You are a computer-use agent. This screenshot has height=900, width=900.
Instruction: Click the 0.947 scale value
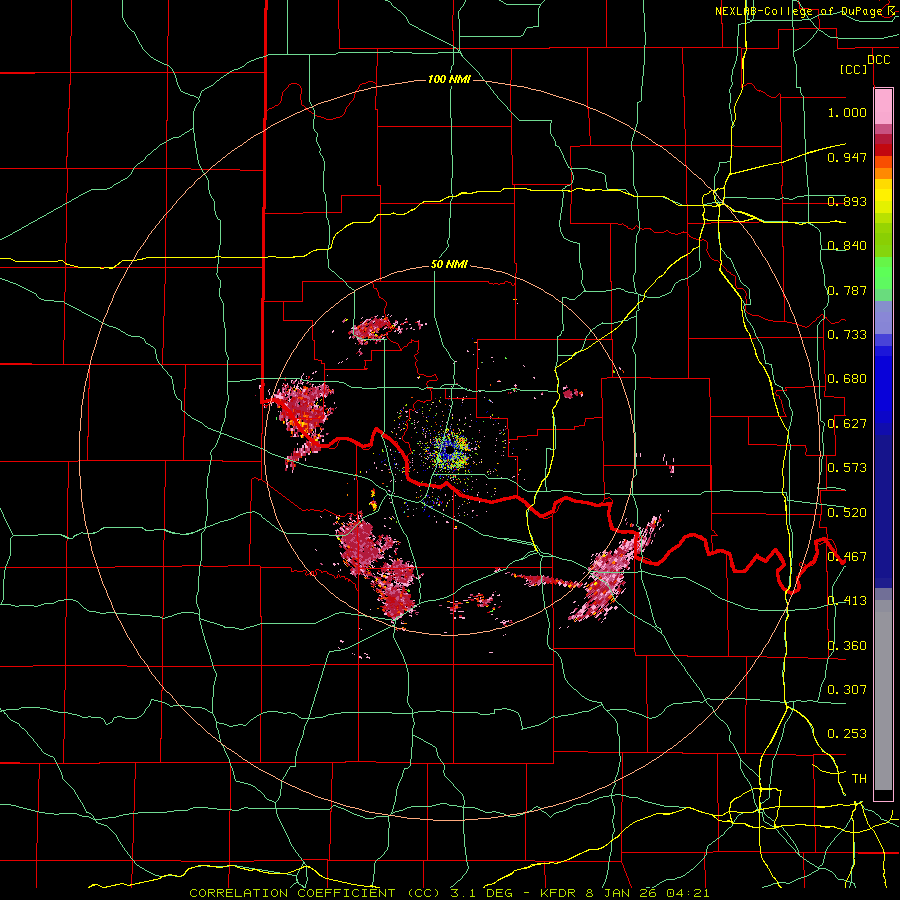coord(847,157)
